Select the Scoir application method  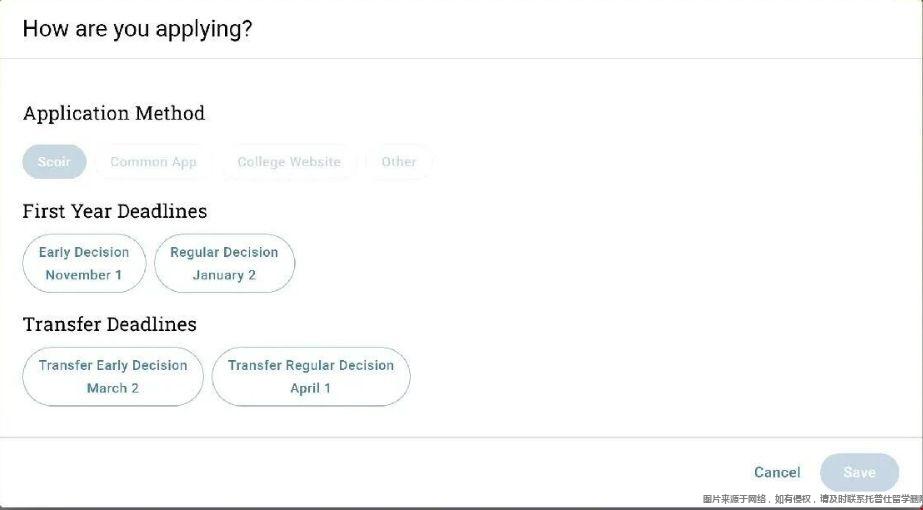54,162
